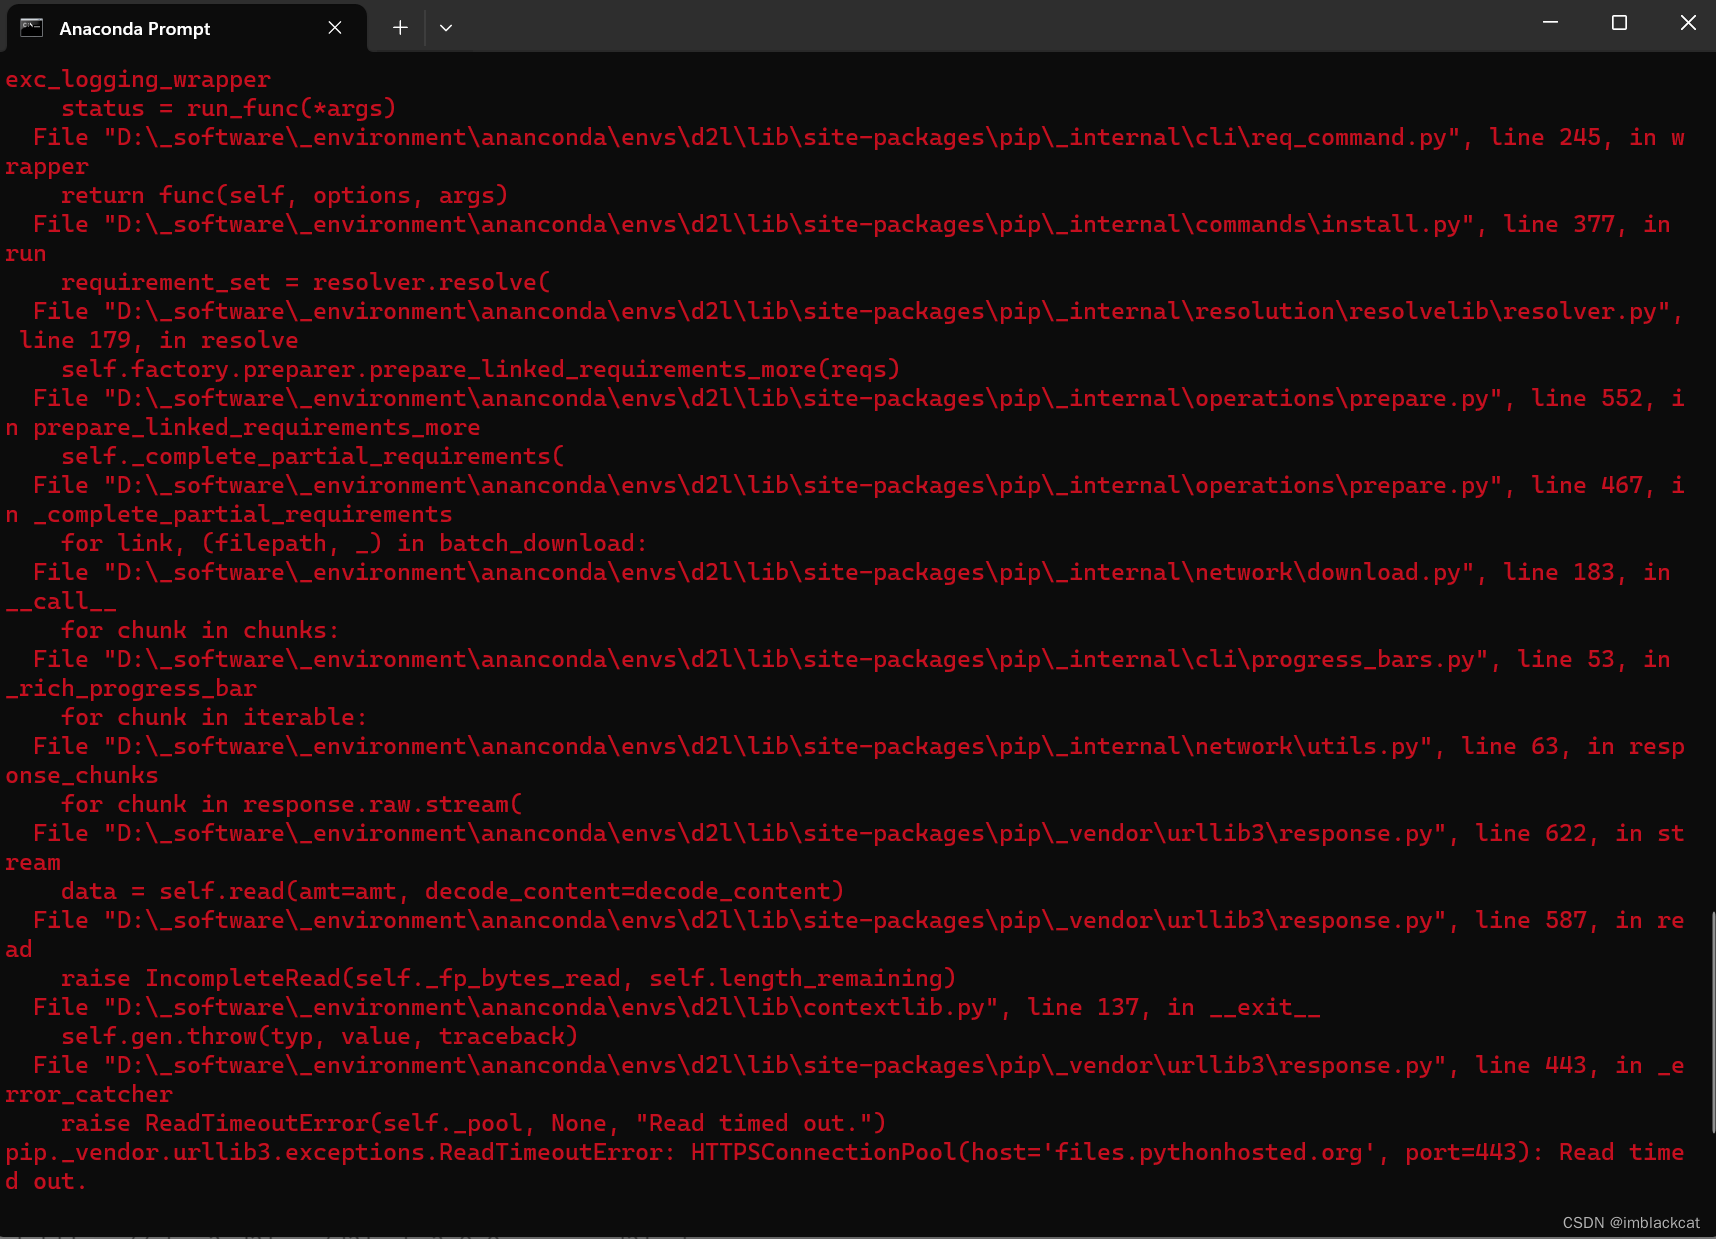Click "self._complete_partial_requirements(" line

pos(313,457)
